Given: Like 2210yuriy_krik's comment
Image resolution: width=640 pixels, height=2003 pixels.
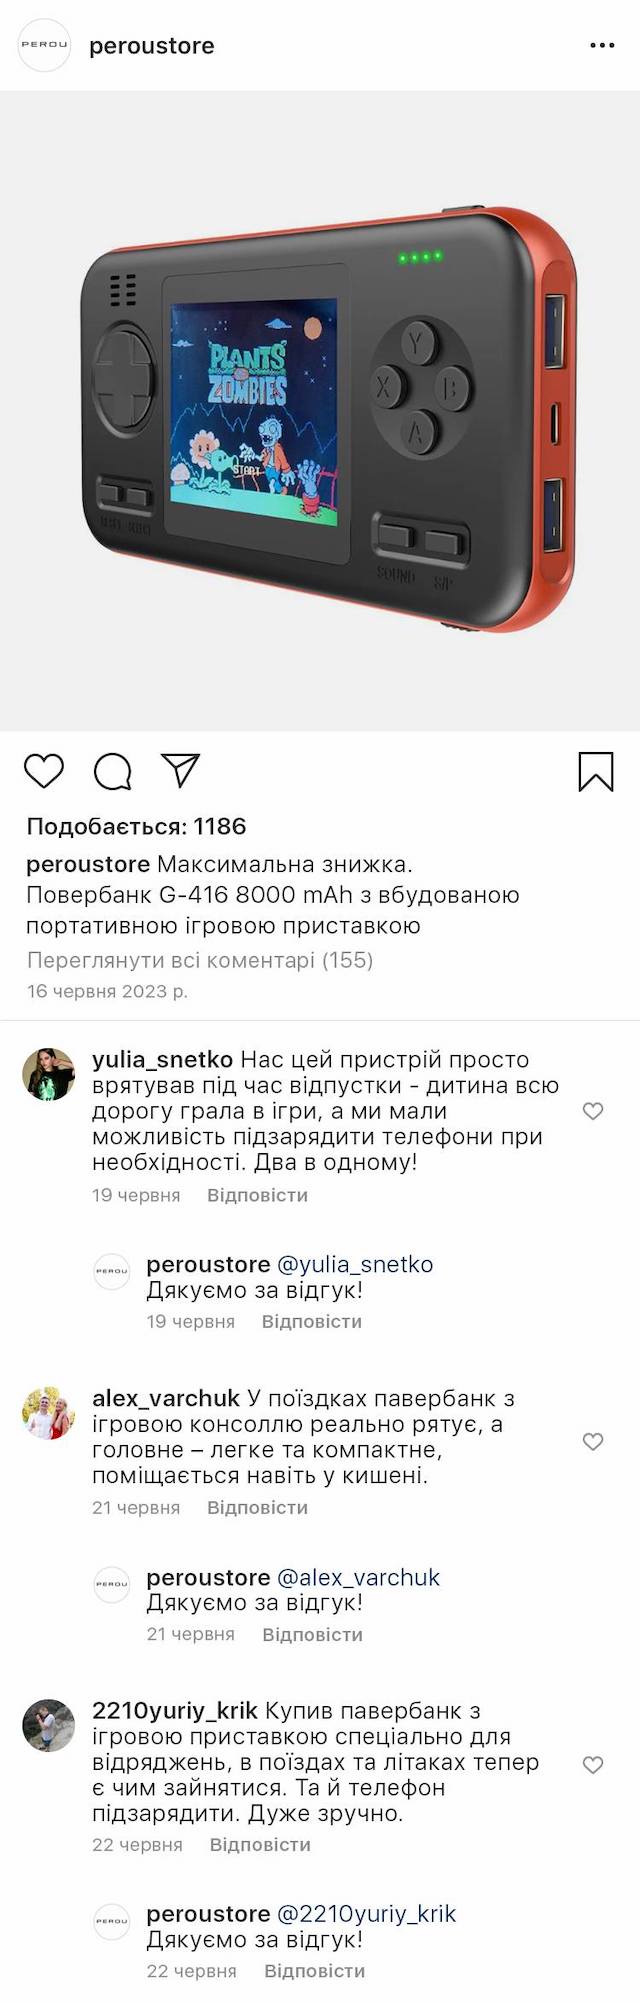Looking at the screenshot, I should pos(593,1765).
